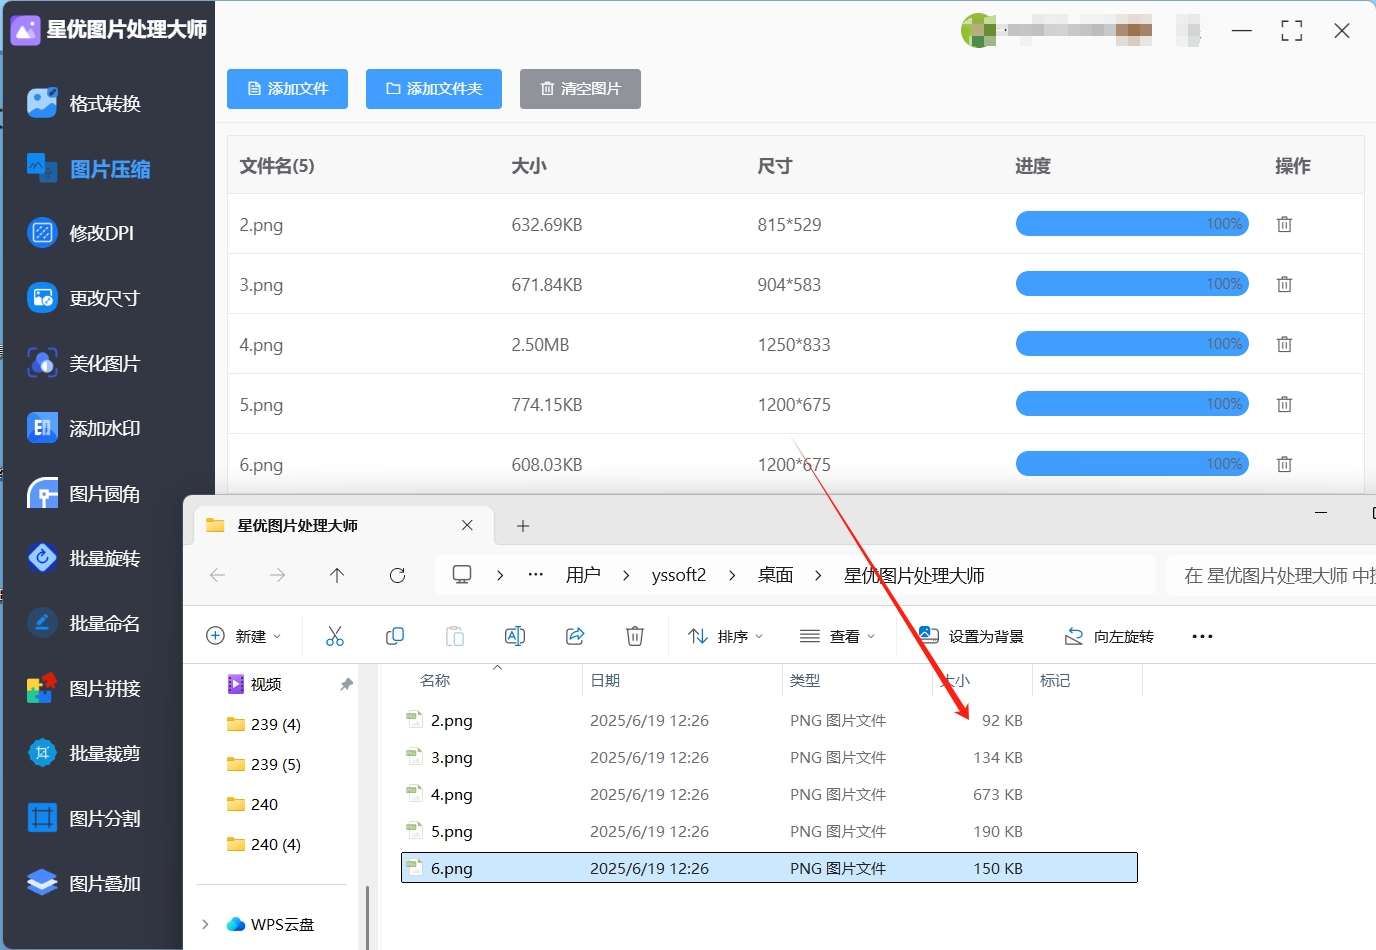Image resolution: width=1376 pixels, height=950 pixels.
Task: Click the 添加文件 add file button
Action: click(287, 89)
